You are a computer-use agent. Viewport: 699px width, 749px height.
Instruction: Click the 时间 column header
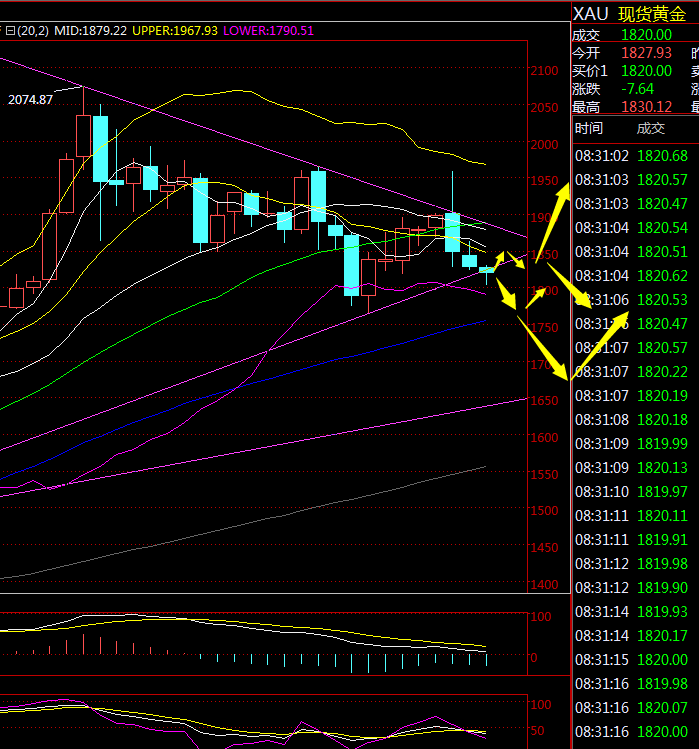tap(589, 128)
